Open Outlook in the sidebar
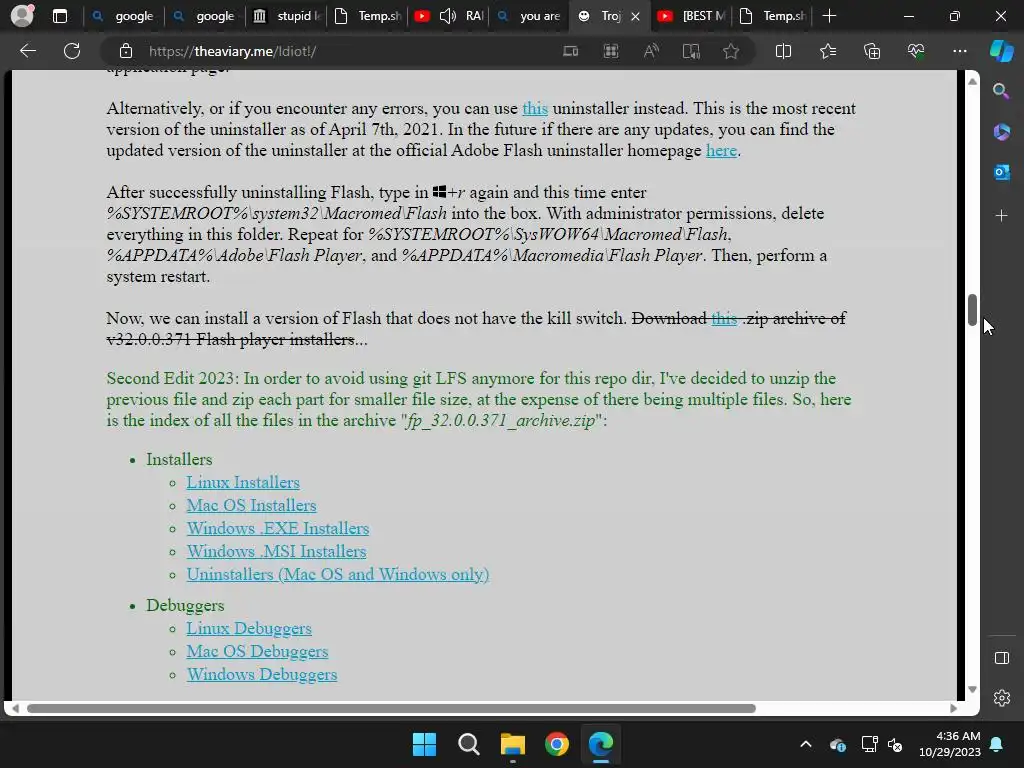Image resolution: width=1024 pixels, height=768 pixels. 1001,172
